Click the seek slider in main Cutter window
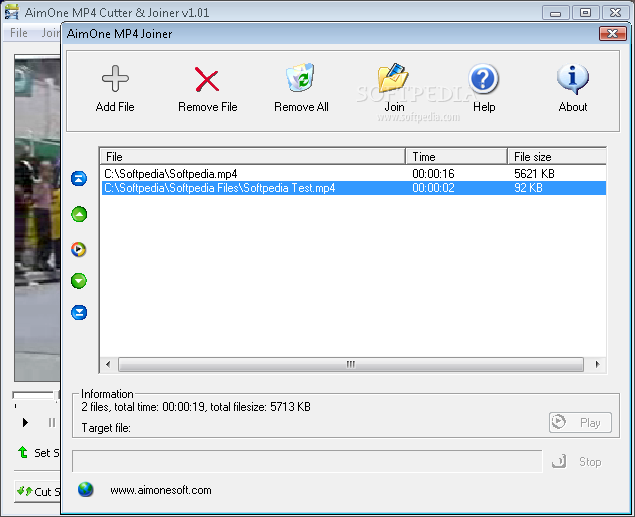This screenshot has height=517, width=635. click(36, 395)
